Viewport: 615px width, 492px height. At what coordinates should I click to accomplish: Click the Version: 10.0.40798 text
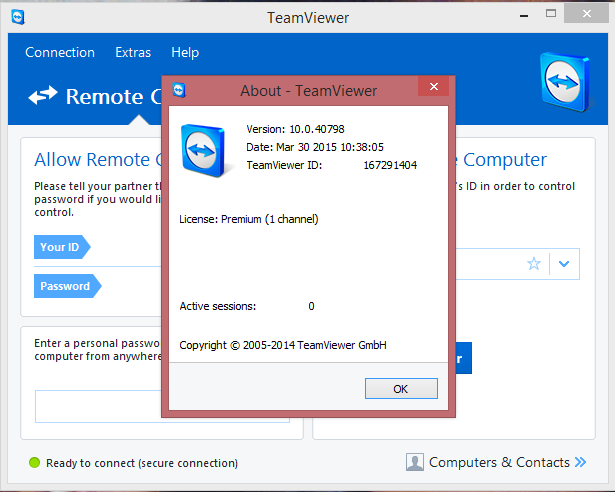coord(295,129)
